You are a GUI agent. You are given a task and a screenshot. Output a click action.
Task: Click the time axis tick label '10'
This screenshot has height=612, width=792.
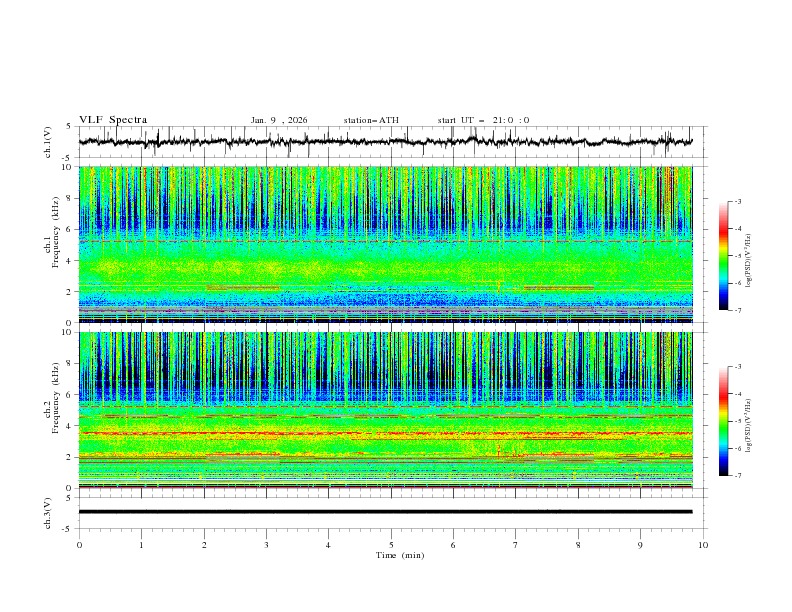tap(703, 545)
